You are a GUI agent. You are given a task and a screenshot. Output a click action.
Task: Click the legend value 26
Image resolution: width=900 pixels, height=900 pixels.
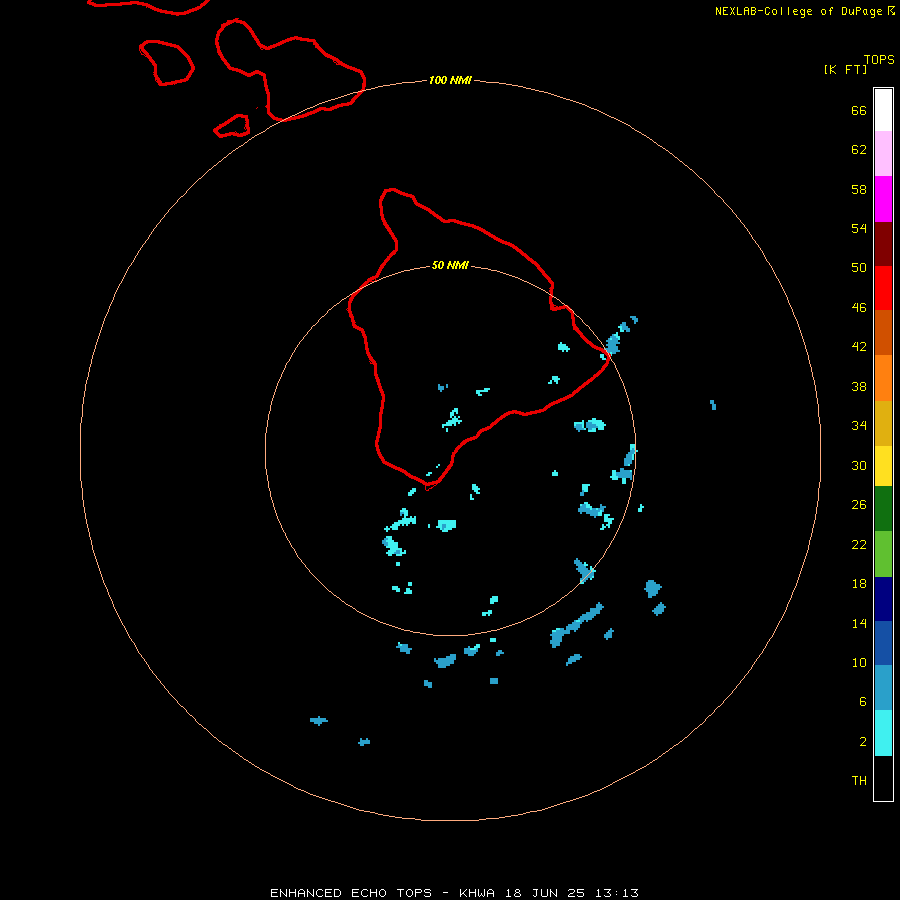click(x=859, y=505)
